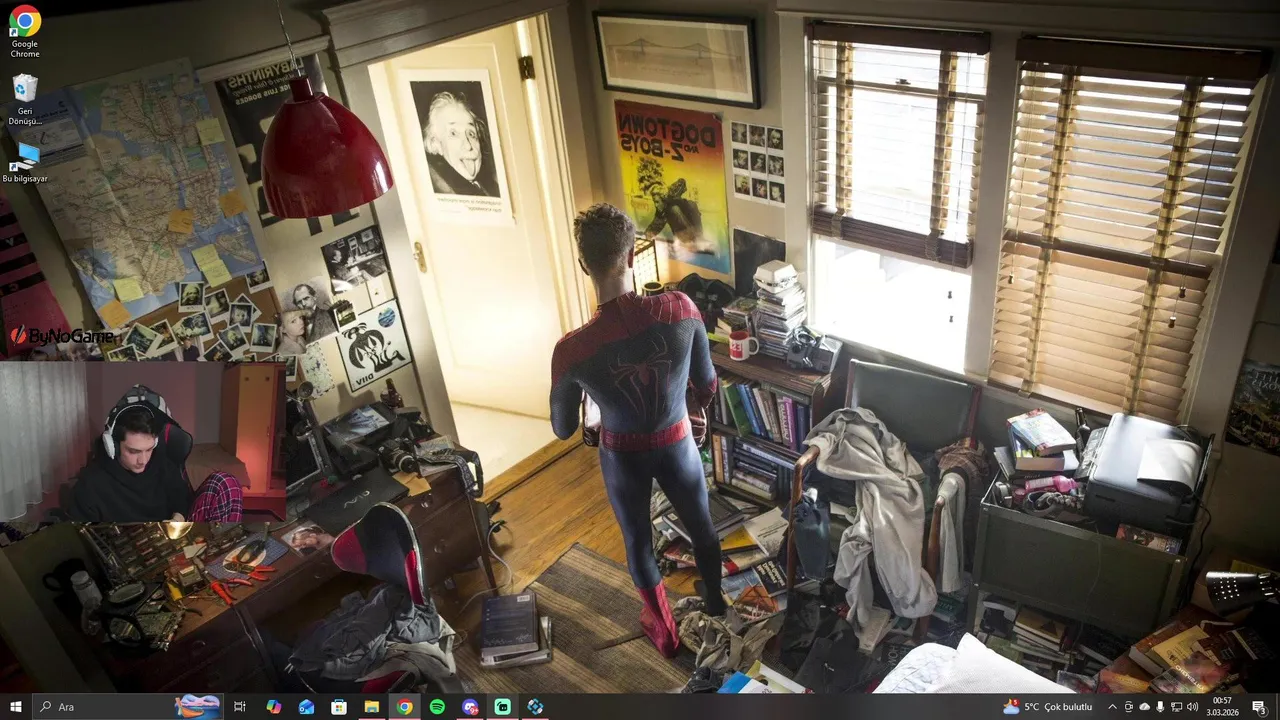Click the Ara search box in taskbar
Screen dimensions: 1280x720
(129, 707)
